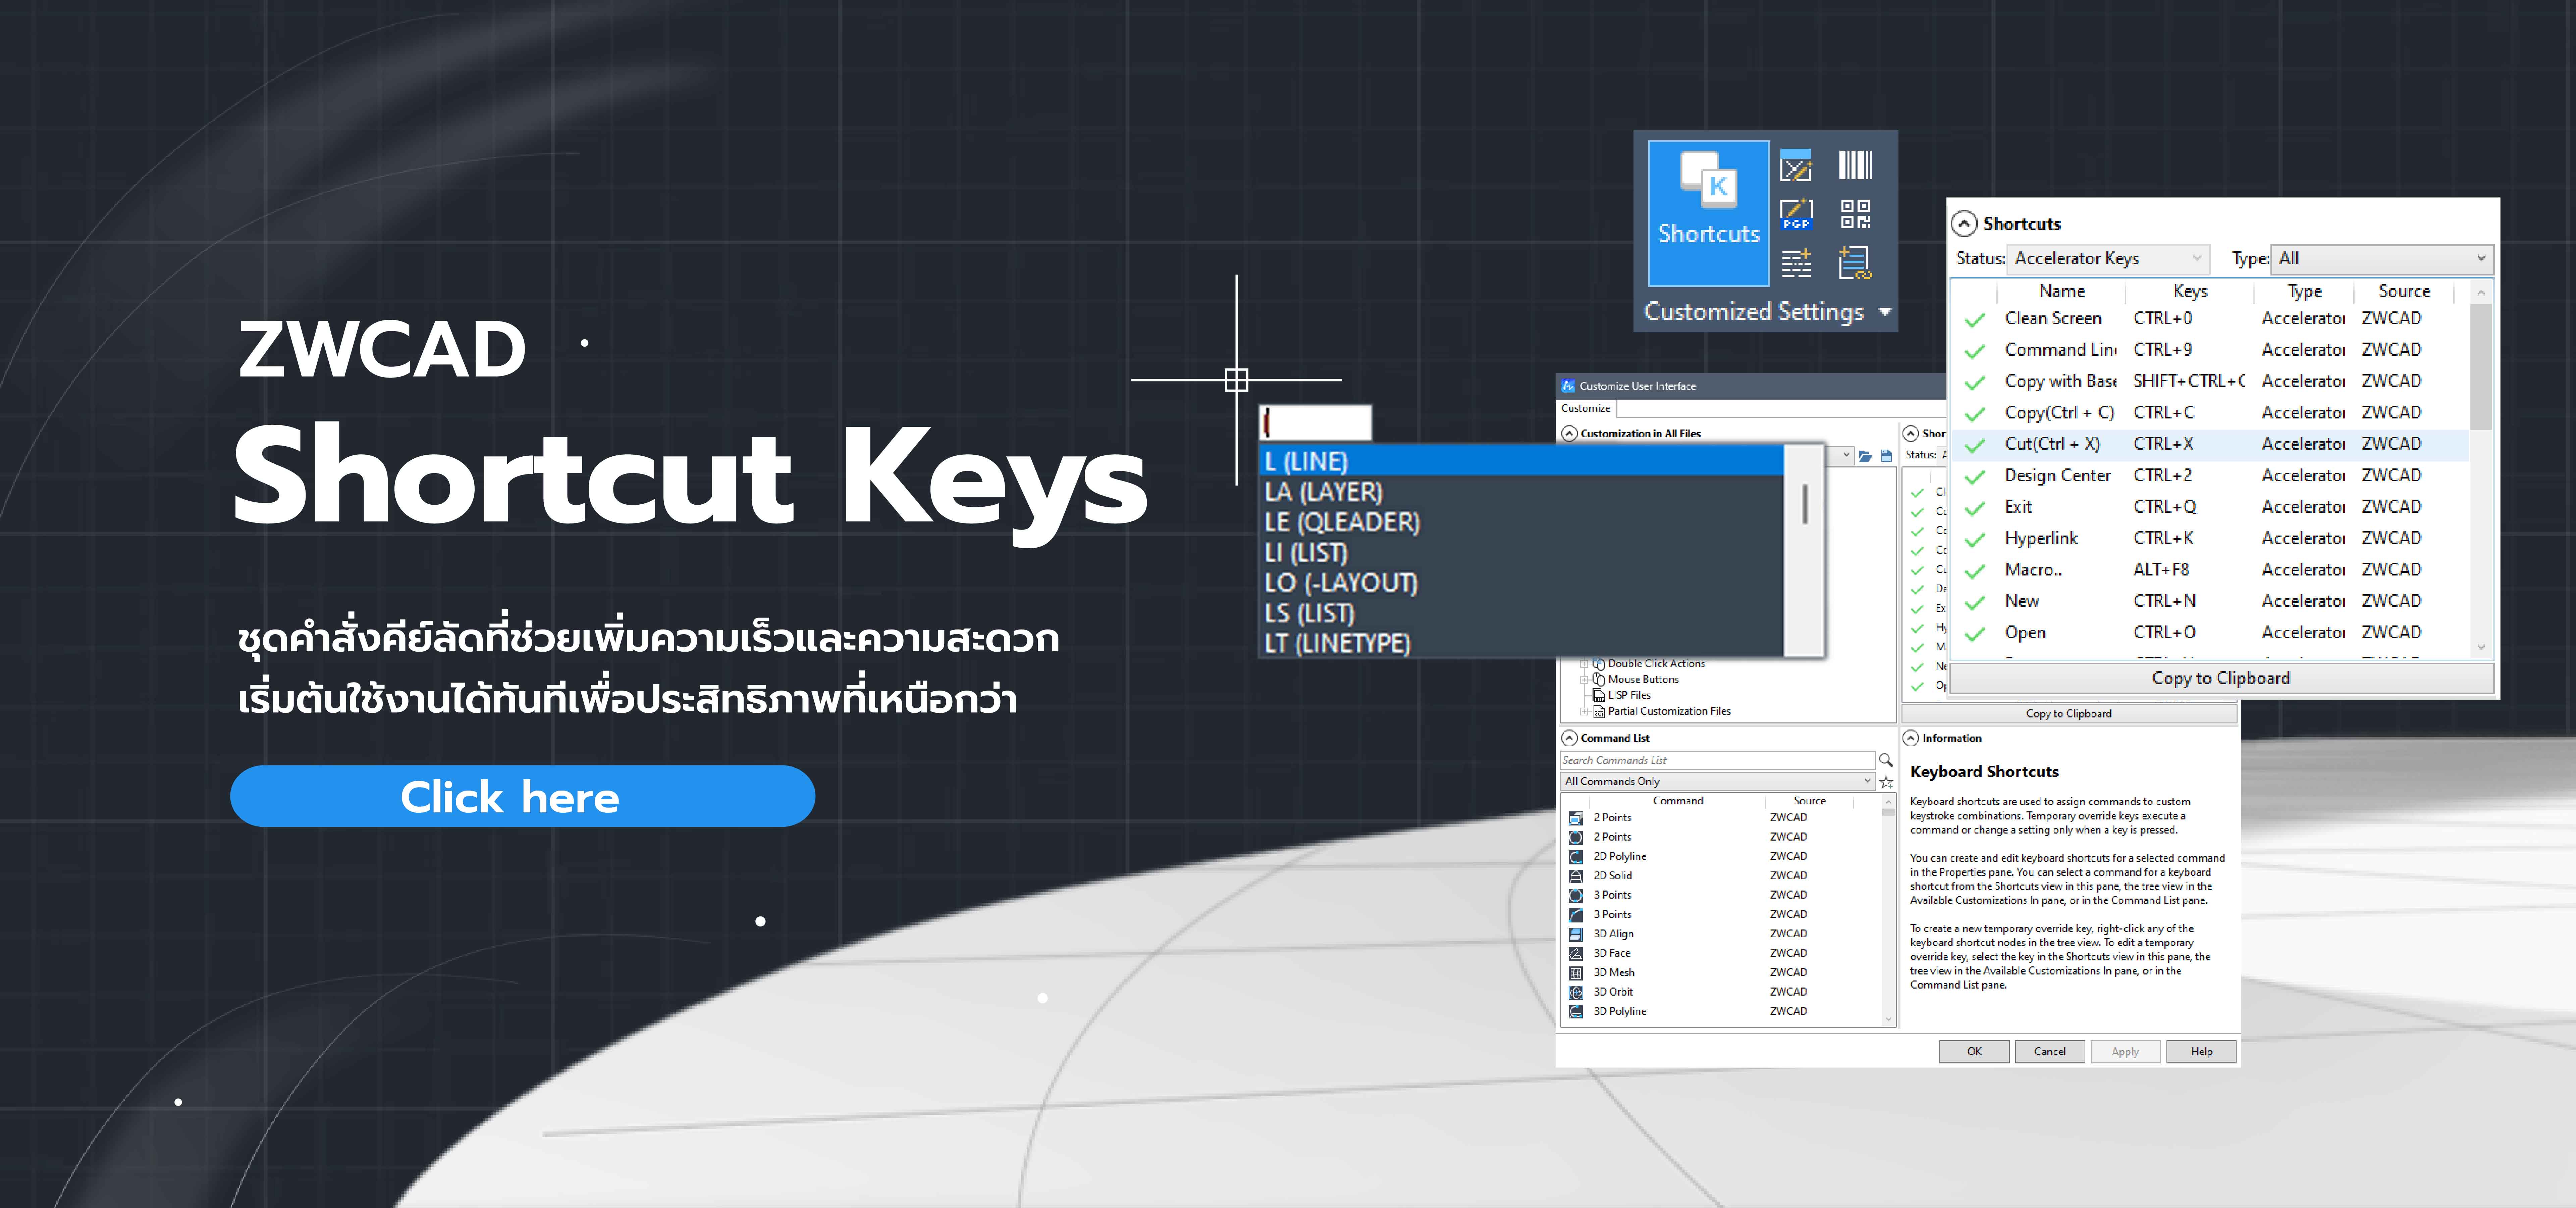The height and width of the screenshot is (1208, 2576).
Task: Click the Keys column header
Action: pyautogui.click(x=2190, y=292)
